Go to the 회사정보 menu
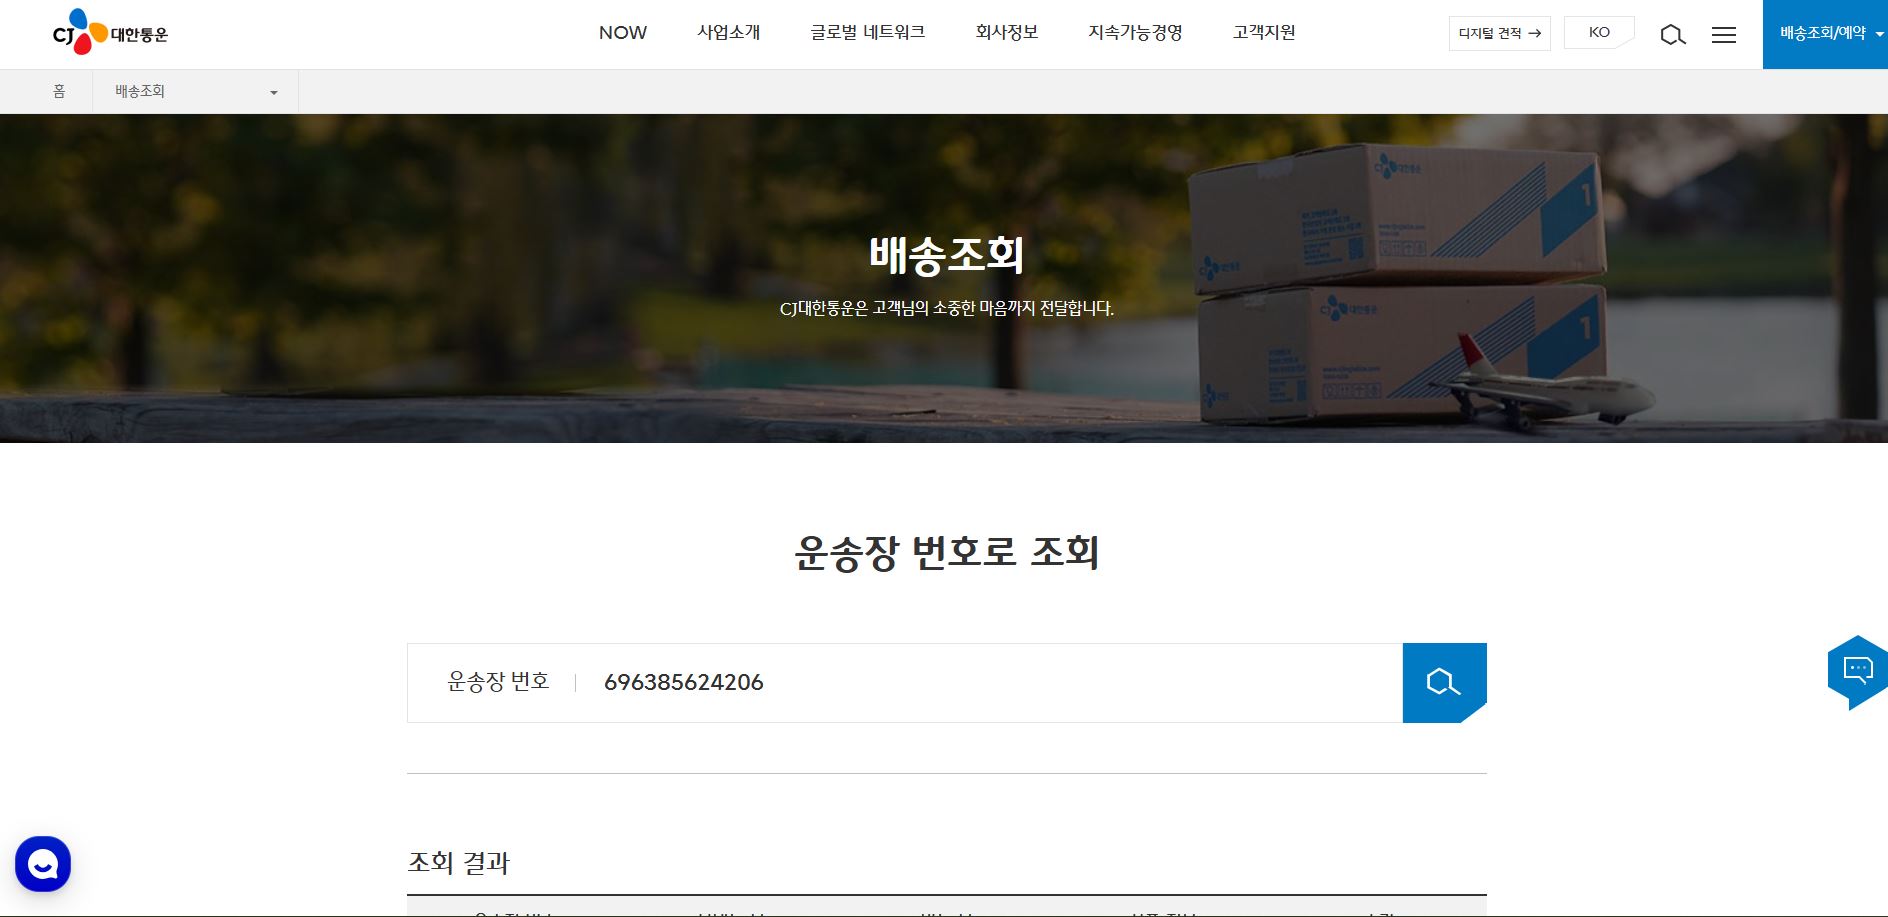Viewport: 1888px width, 917px height. [1006, 33]
